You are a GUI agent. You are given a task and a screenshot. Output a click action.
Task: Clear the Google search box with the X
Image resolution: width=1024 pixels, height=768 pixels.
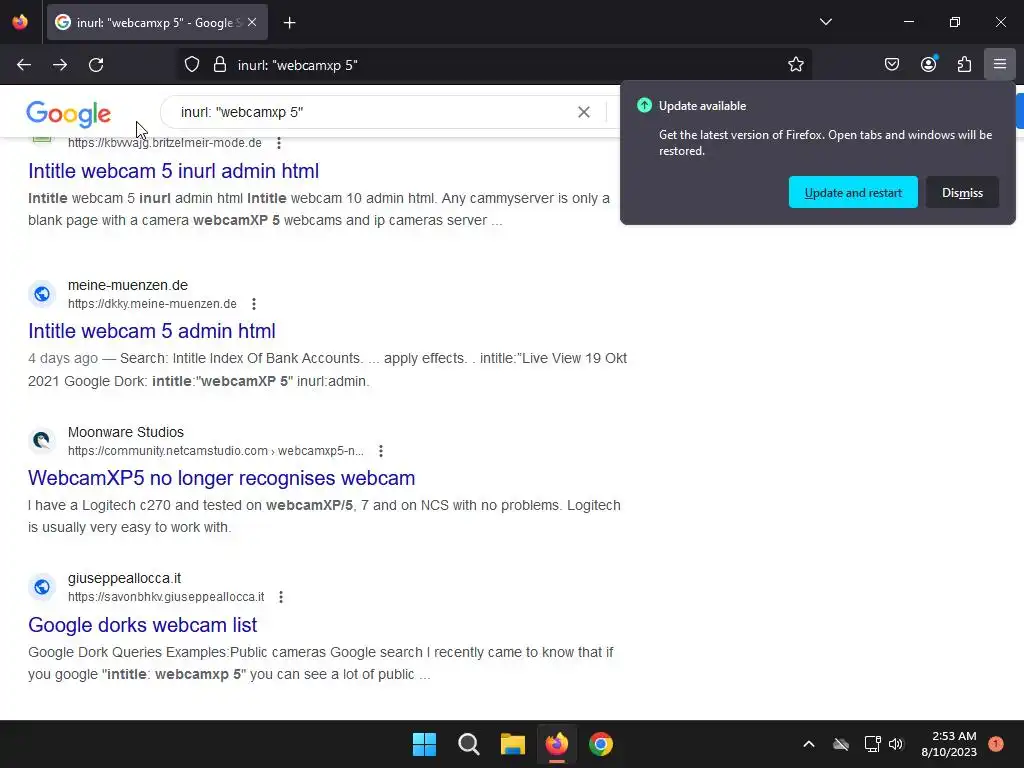click(584, 112)
